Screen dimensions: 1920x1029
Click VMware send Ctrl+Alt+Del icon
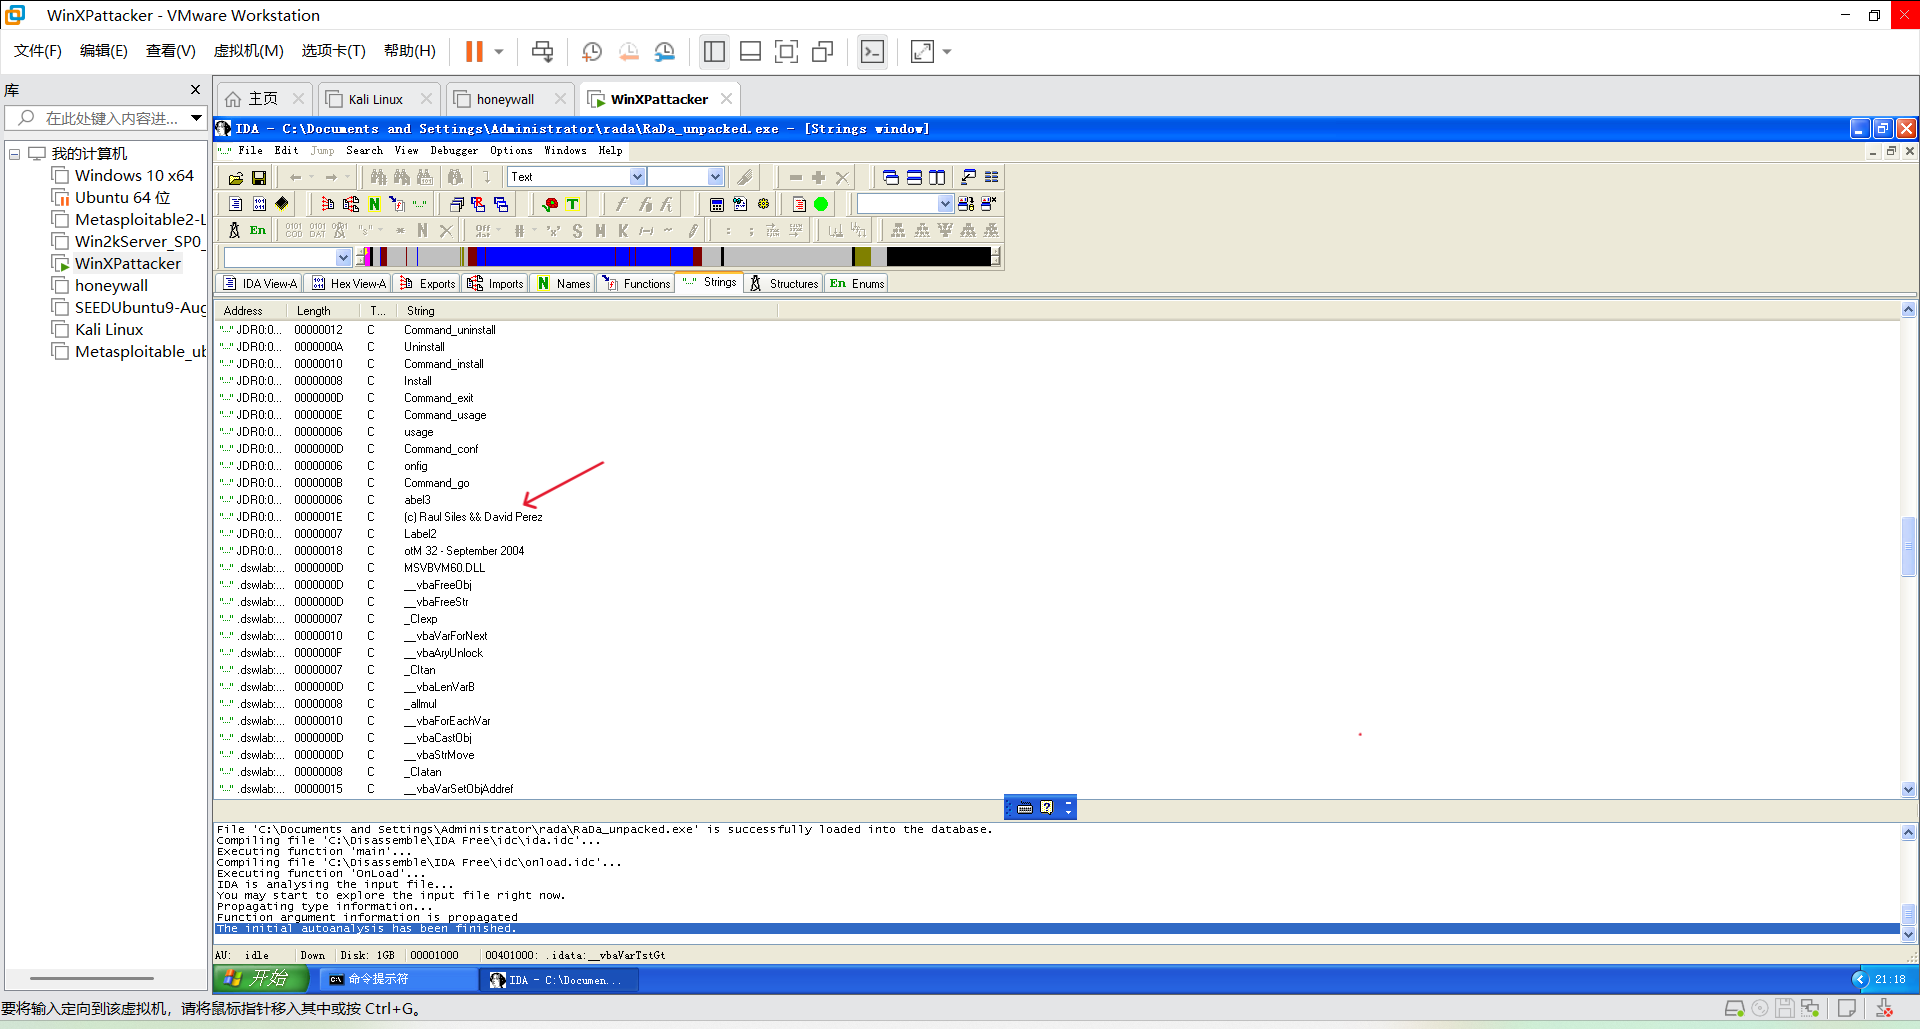pos(542,52)
